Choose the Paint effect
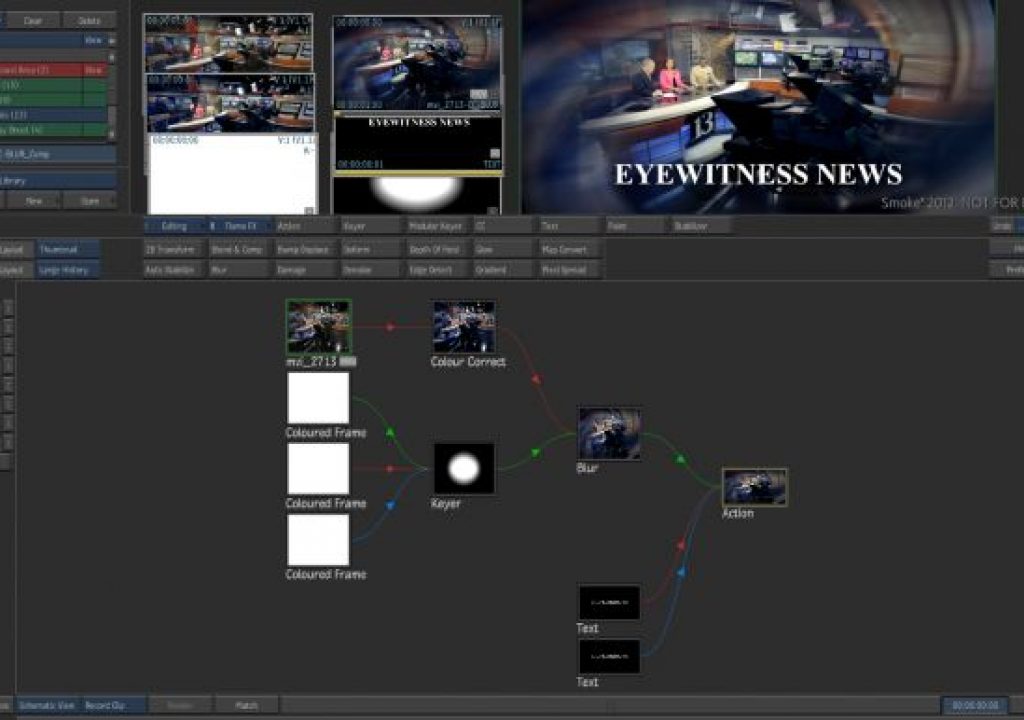The image size is (1024, 720). [x=635, y=226]
